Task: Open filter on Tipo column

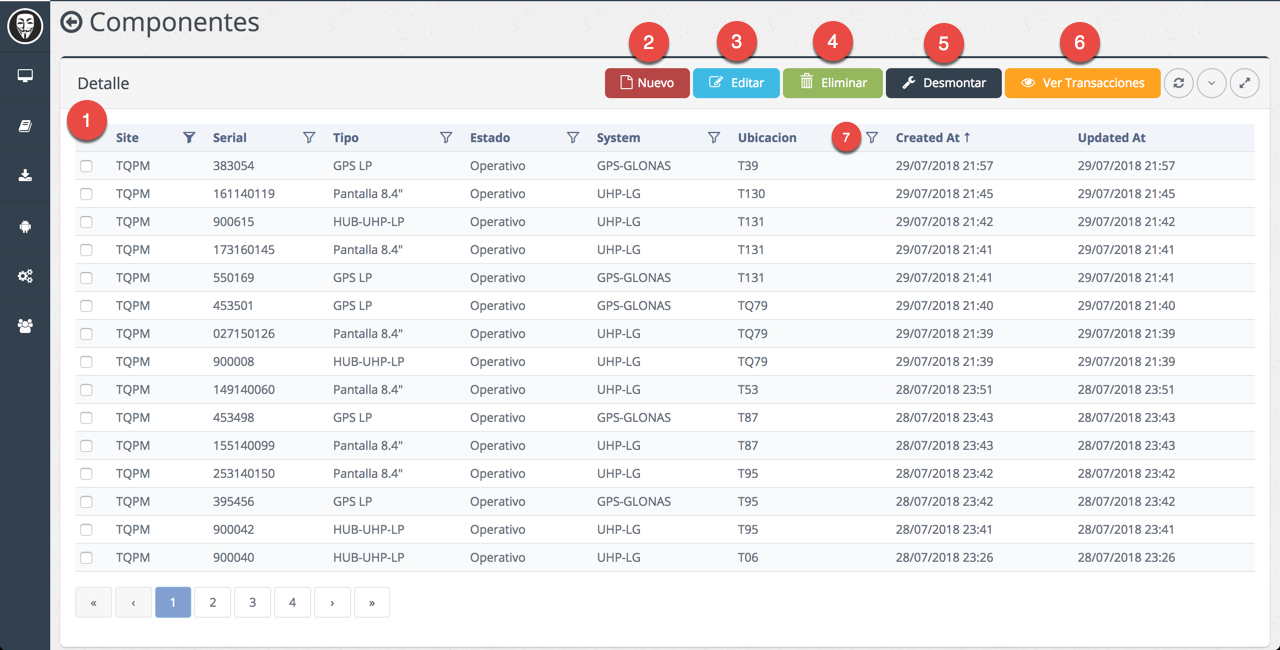Action: (x=446, y=138)
